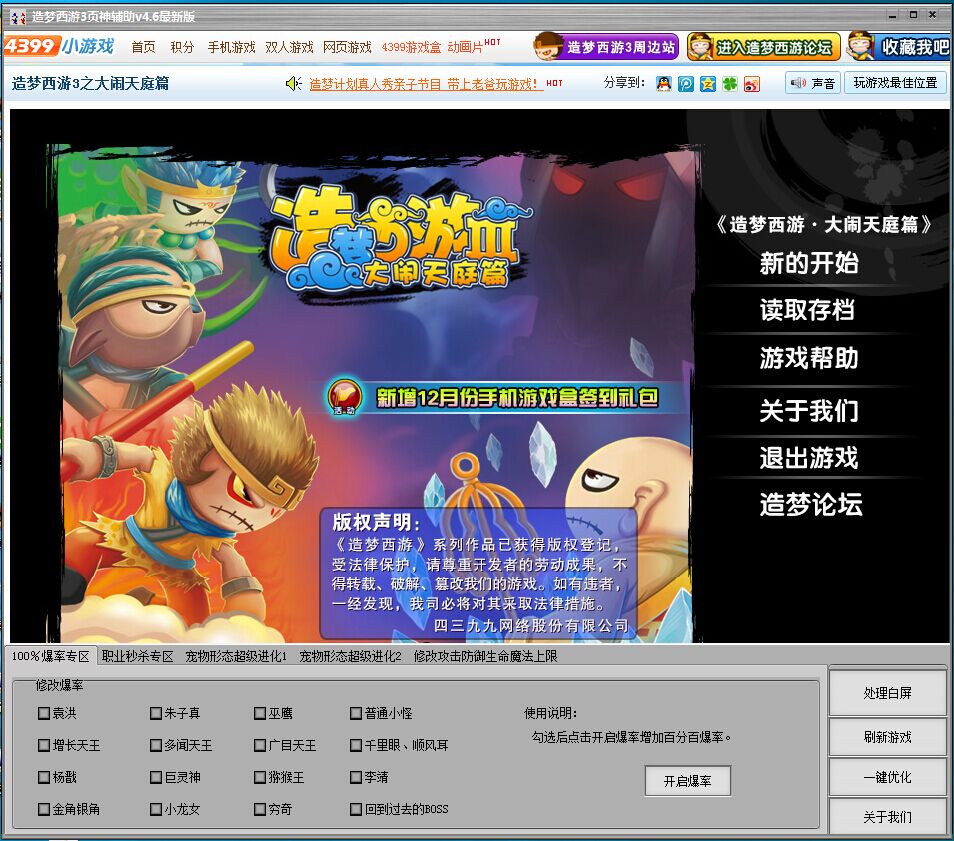
Task: Click the QQ penguin share icon
Action: click(664, 84)
